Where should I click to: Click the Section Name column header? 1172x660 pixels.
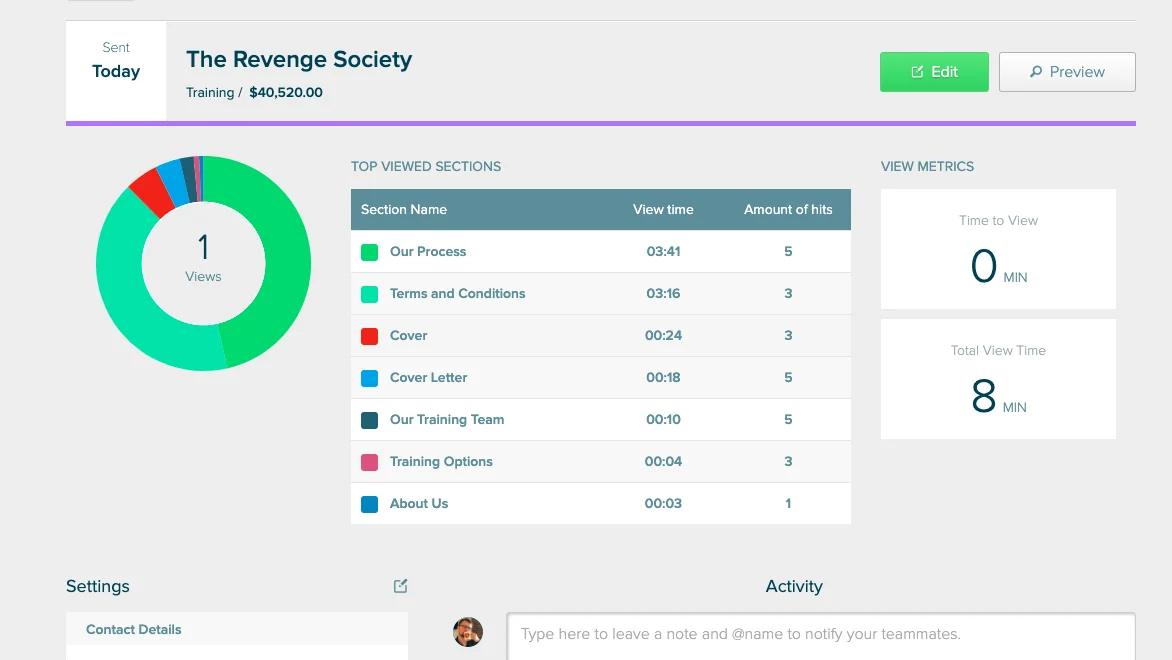coord(404,210)
